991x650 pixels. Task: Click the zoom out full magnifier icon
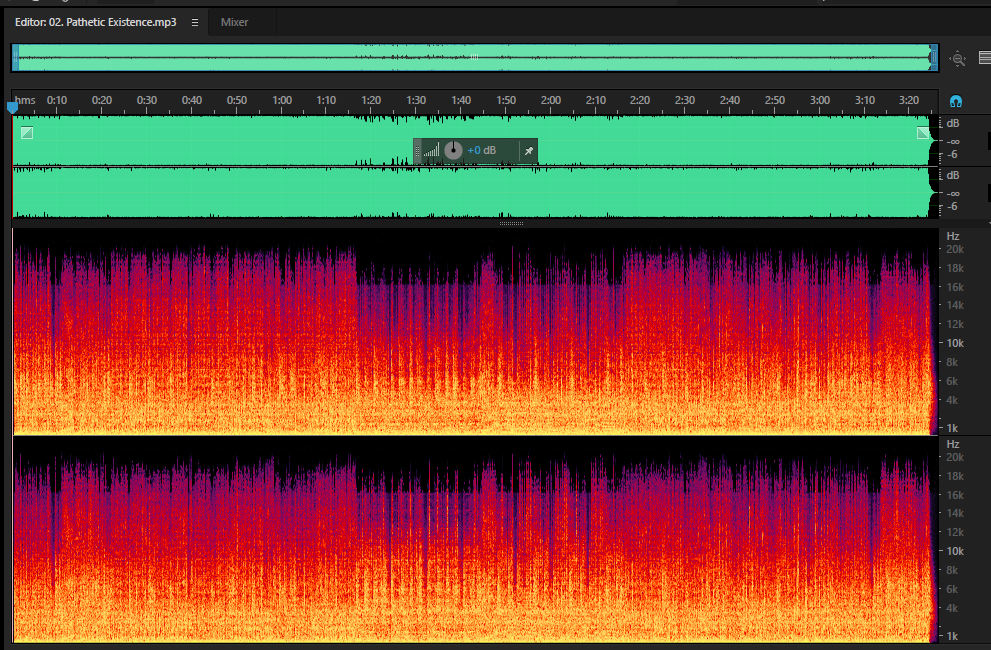click(958, 59)
